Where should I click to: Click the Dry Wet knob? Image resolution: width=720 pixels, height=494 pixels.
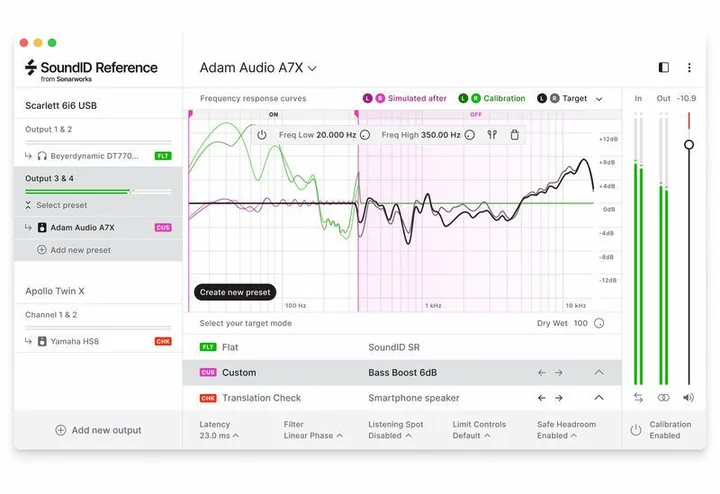coord(599,323)
